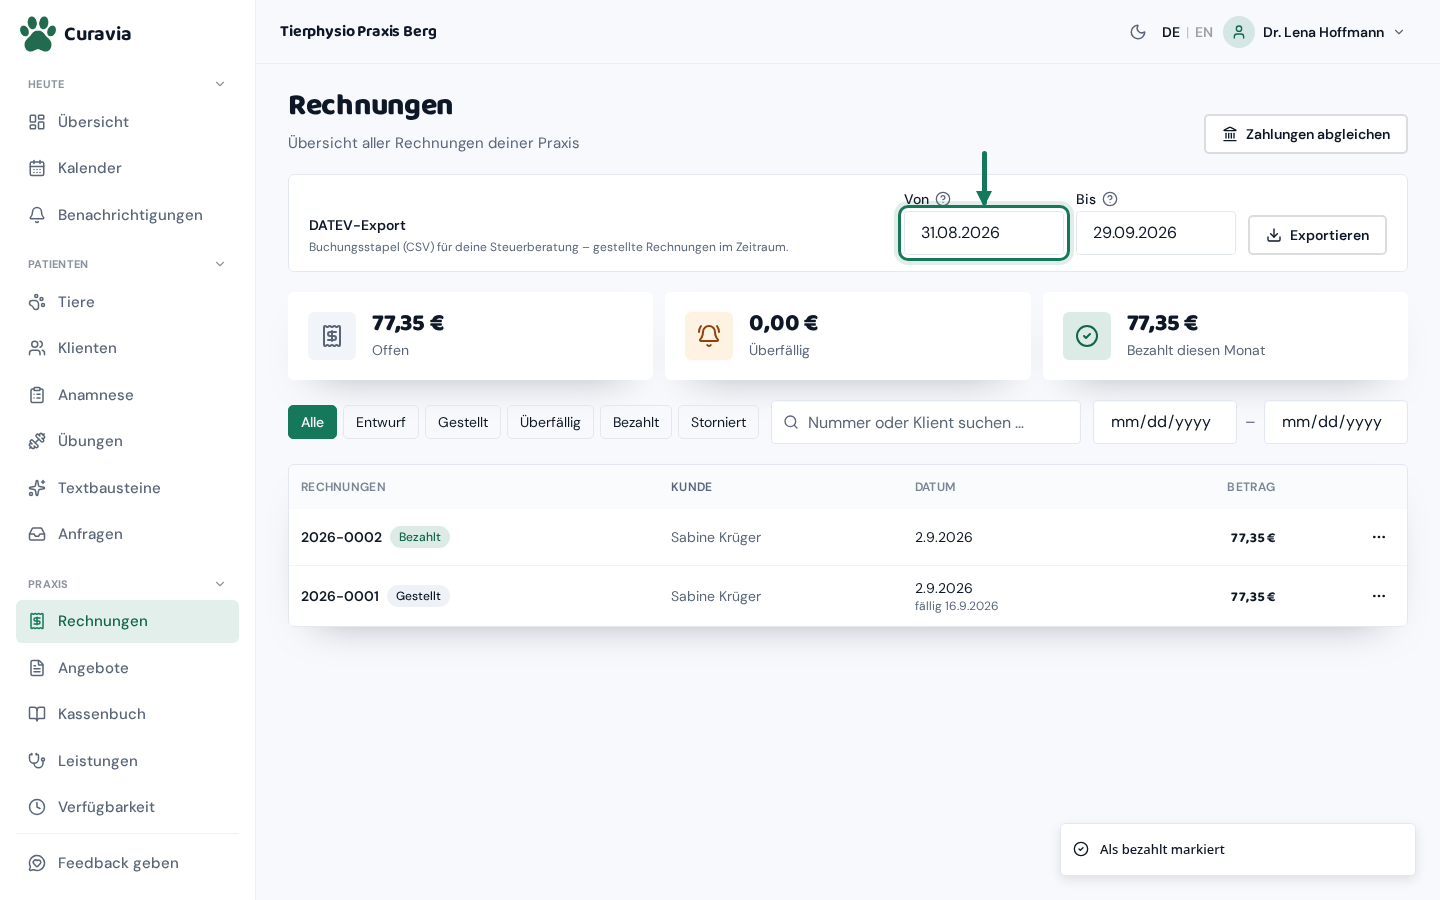Image resolution: width=1440 pixels, height=900 pixels.
Task: Select the Alle filter tab
Action: 312,422
